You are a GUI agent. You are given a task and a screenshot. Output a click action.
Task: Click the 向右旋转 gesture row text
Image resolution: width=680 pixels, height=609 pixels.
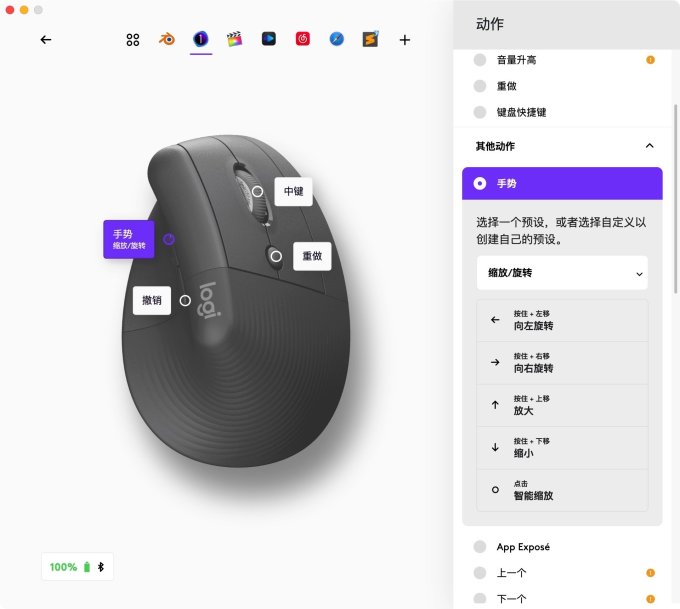533,369
